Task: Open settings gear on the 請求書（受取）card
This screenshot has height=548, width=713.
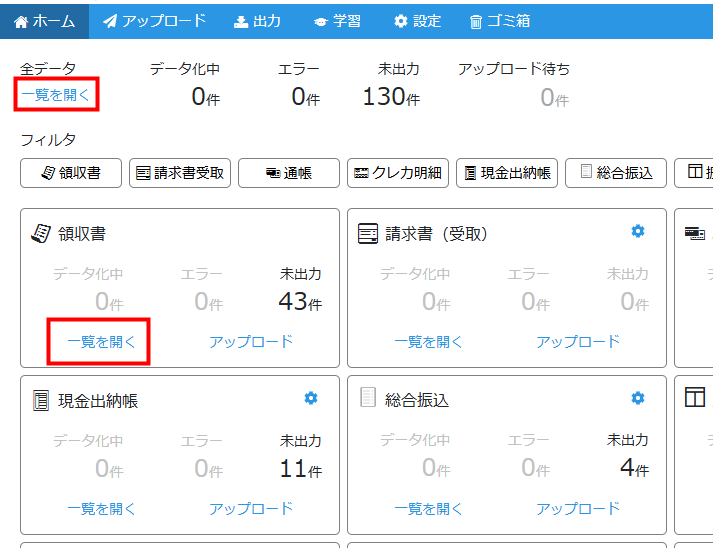Action: (x=638, y=231)
